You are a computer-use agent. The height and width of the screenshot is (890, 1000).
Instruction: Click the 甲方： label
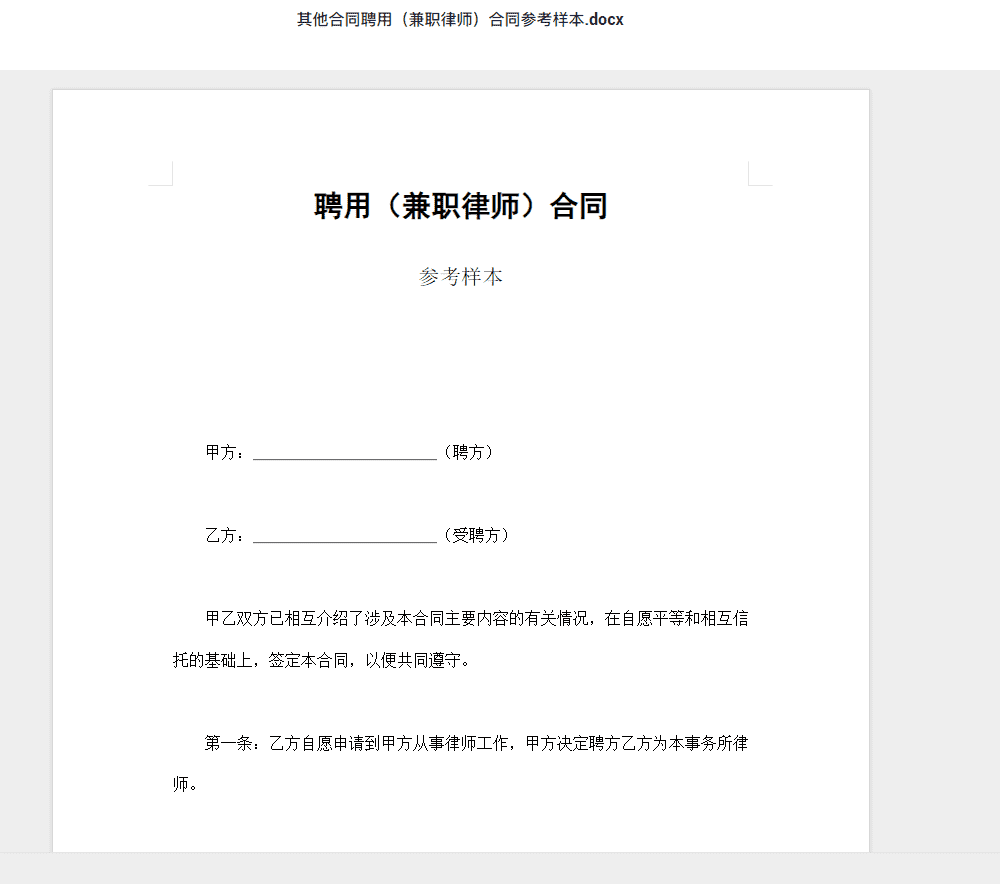tap(225, 453)
